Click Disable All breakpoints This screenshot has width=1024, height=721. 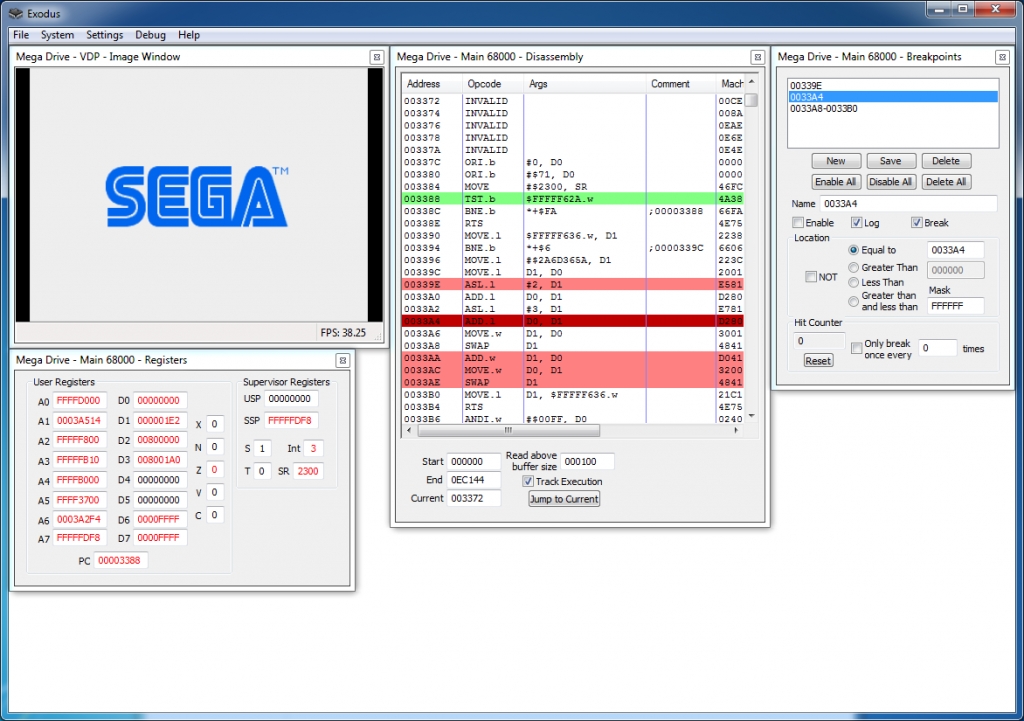coord(890,182)
